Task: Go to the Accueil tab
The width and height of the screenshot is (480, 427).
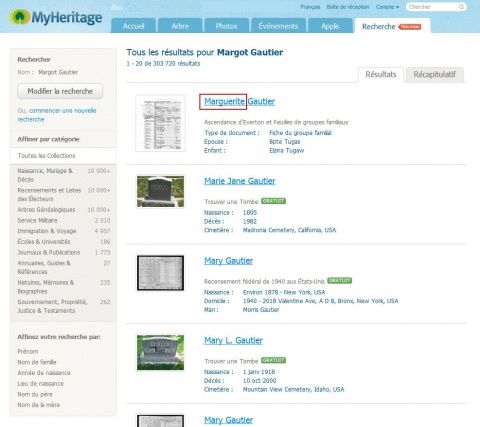Action: pos(133,26)
